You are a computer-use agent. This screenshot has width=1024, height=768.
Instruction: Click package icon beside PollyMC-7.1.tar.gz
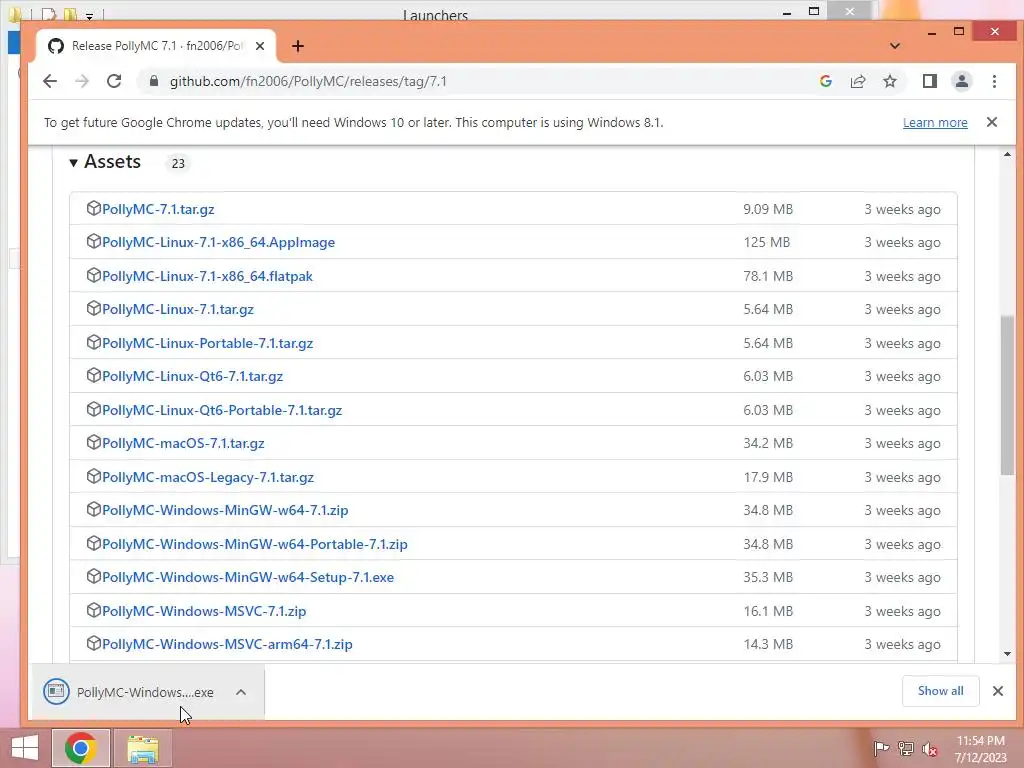tap(93, 208)
